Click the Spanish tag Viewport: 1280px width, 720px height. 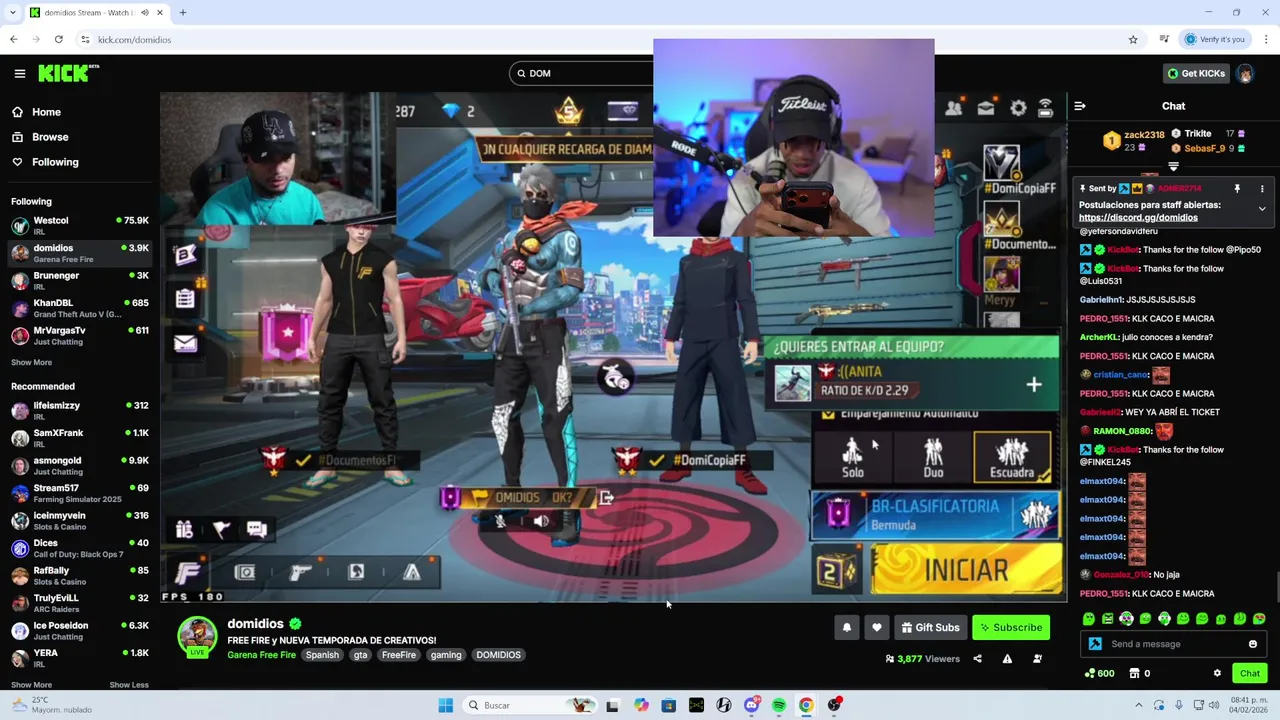322,655
